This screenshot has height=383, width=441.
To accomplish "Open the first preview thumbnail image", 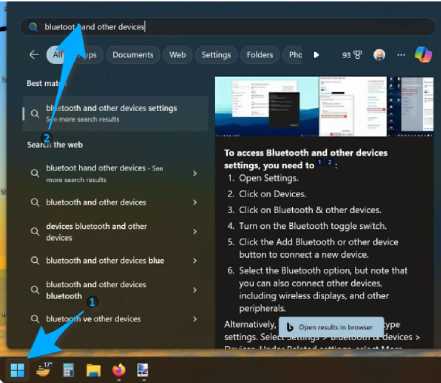I will click(267, 106).
